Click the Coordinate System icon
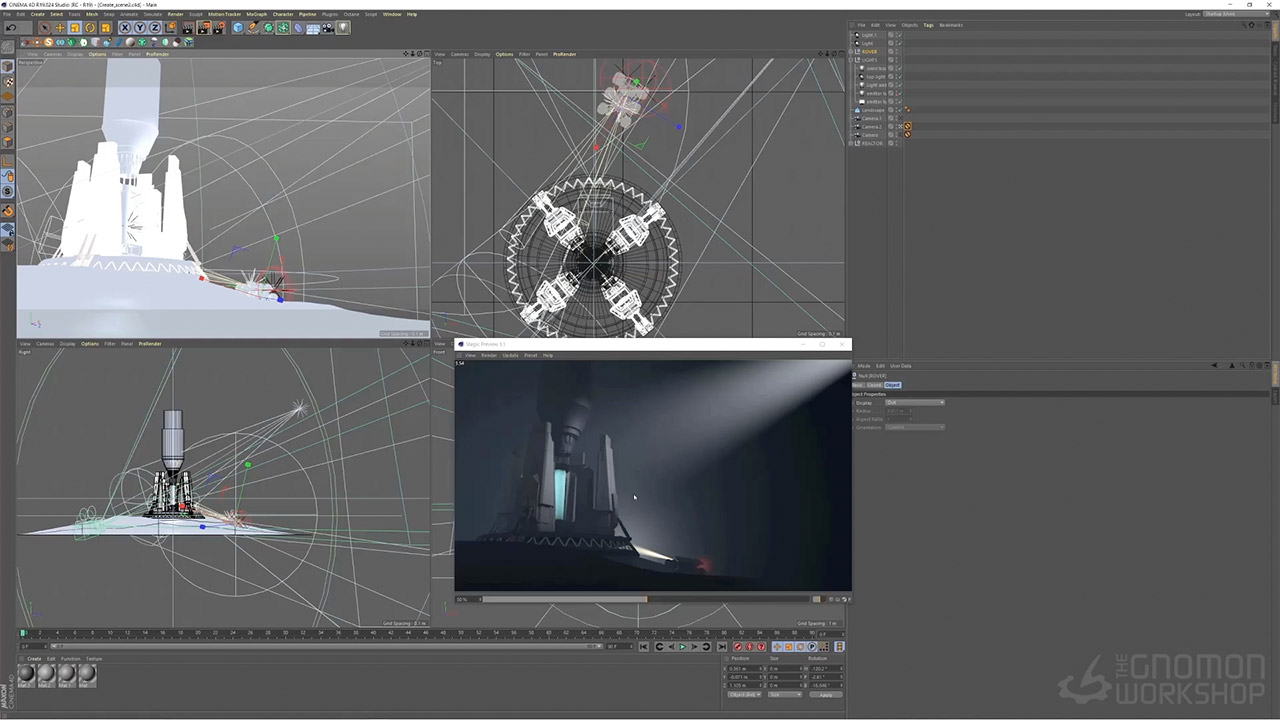Screen dimensions: 1280x720 coord(171,28)
